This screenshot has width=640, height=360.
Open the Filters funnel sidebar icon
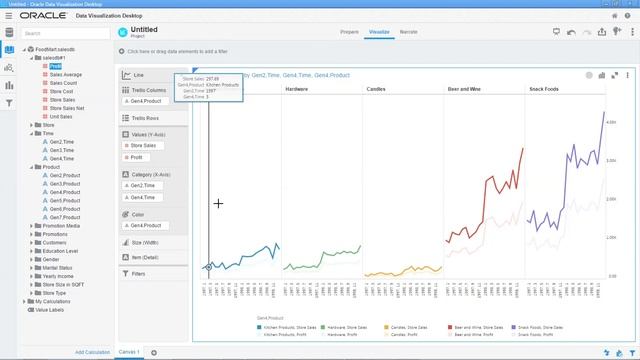[x=9, y=103]
